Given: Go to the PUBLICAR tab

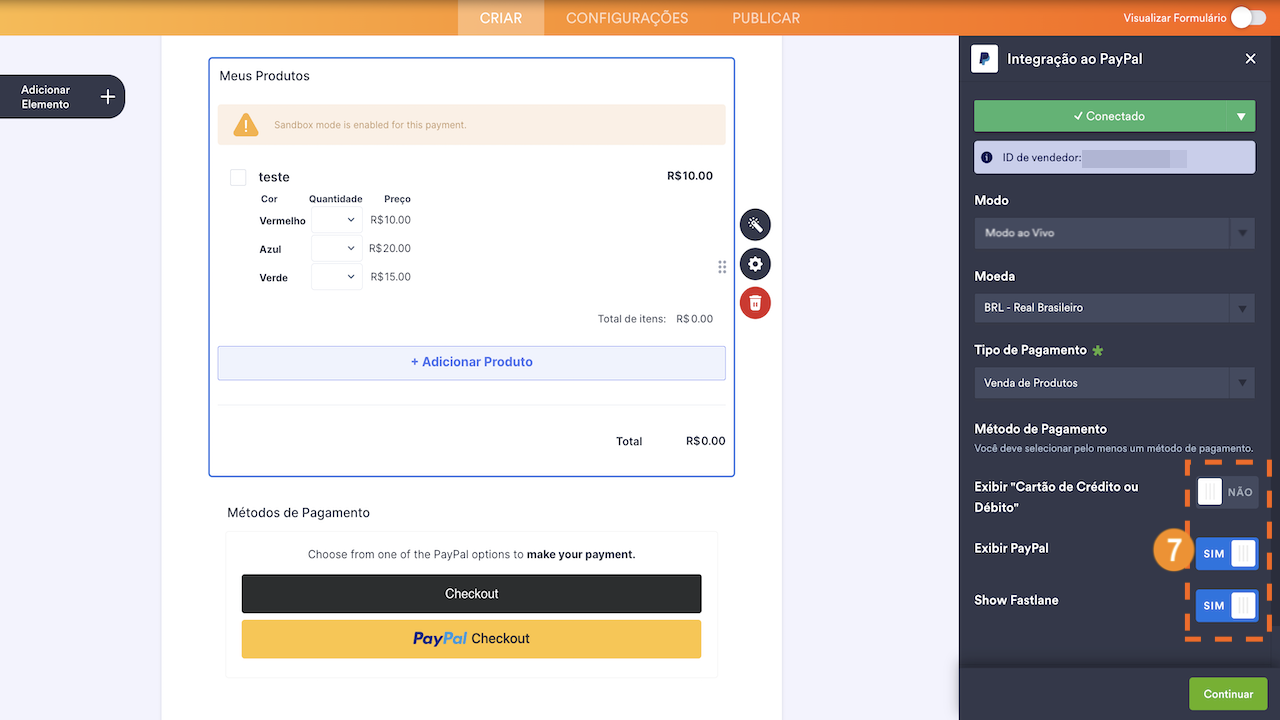Looking at the screenshot, I should (766, 18).
